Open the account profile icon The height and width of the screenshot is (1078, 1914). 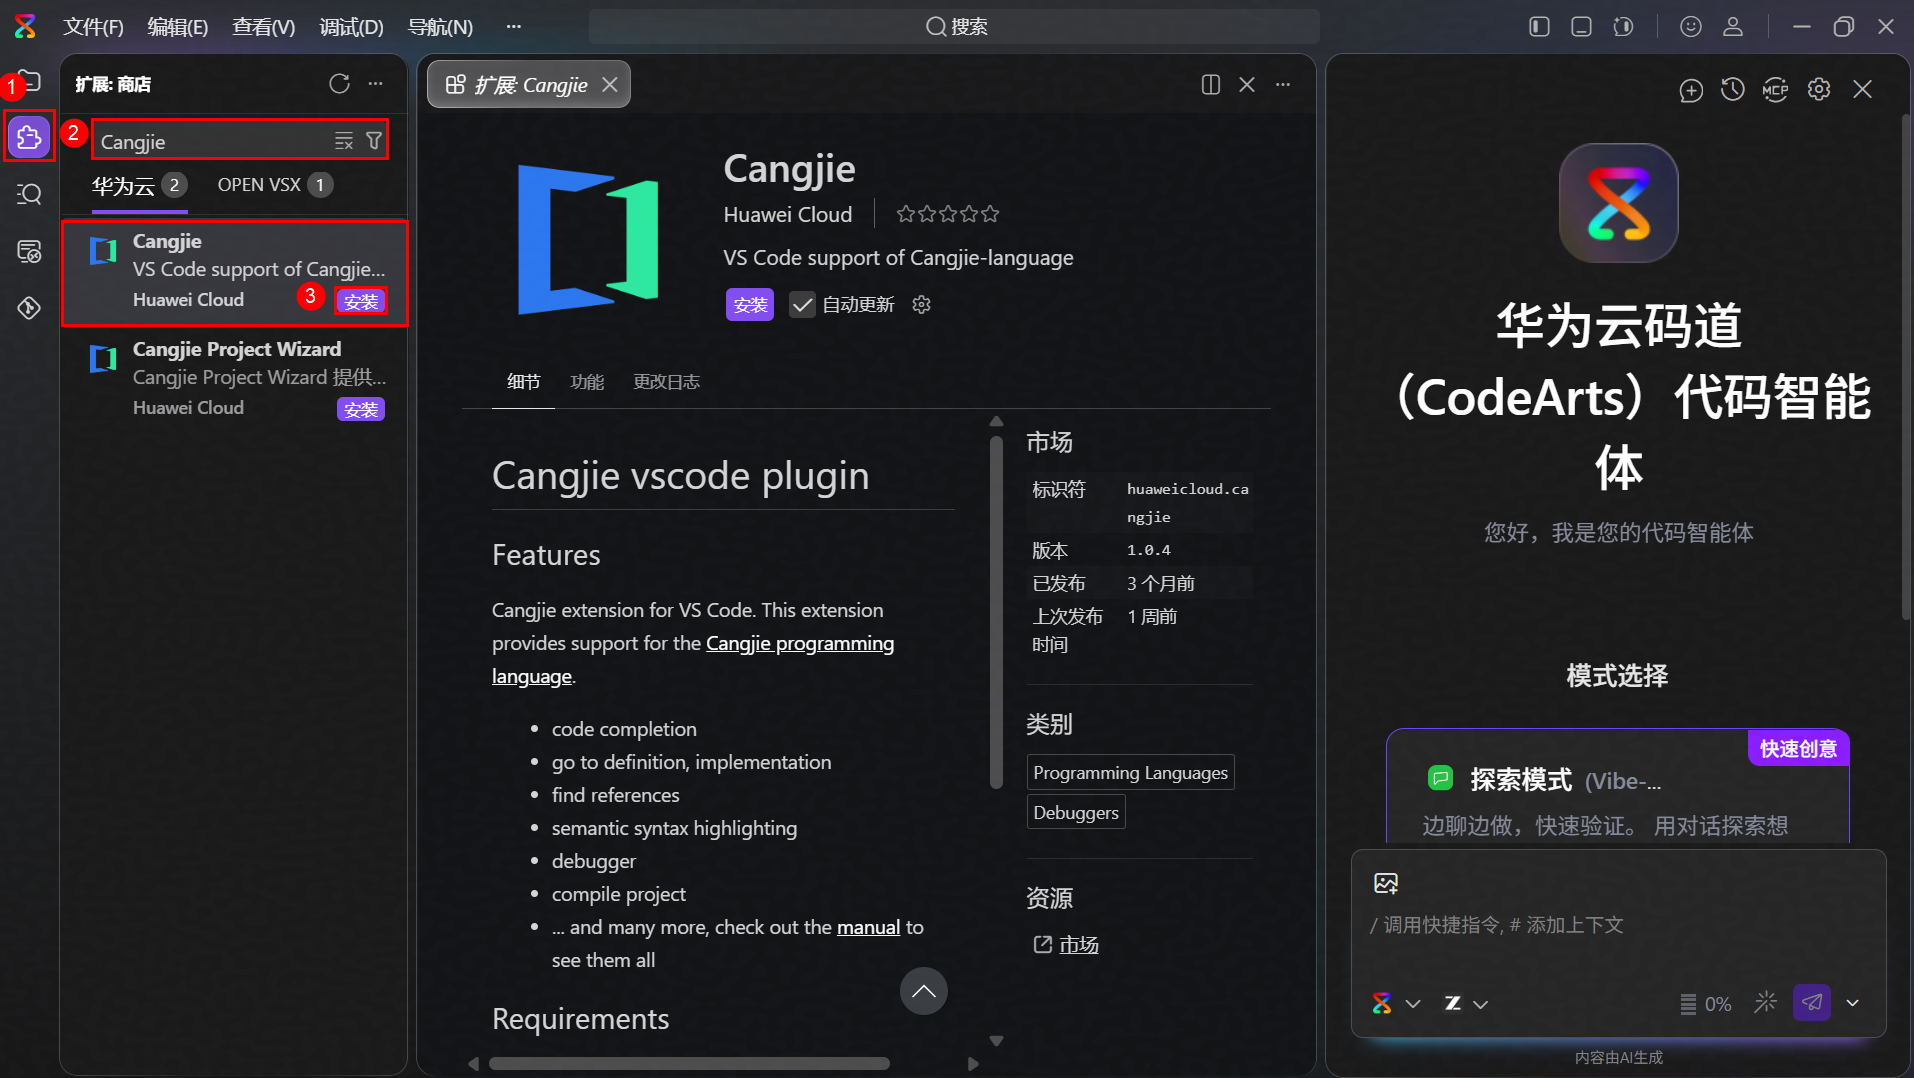pyautogui.click(x=1733, y=27)
